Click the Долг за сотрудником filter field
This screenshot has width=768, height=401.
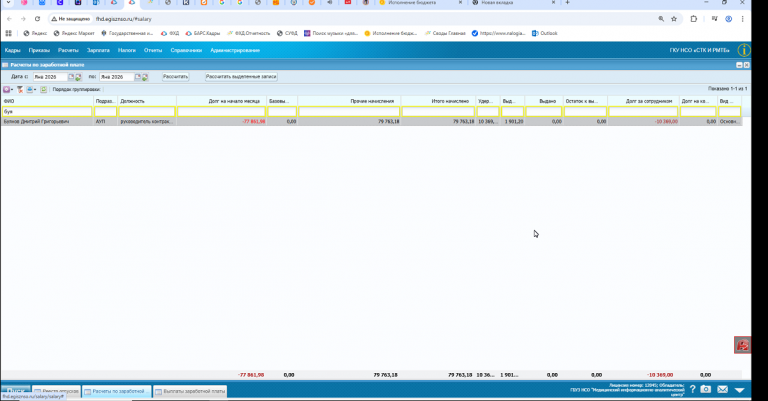tap(643, 112)
